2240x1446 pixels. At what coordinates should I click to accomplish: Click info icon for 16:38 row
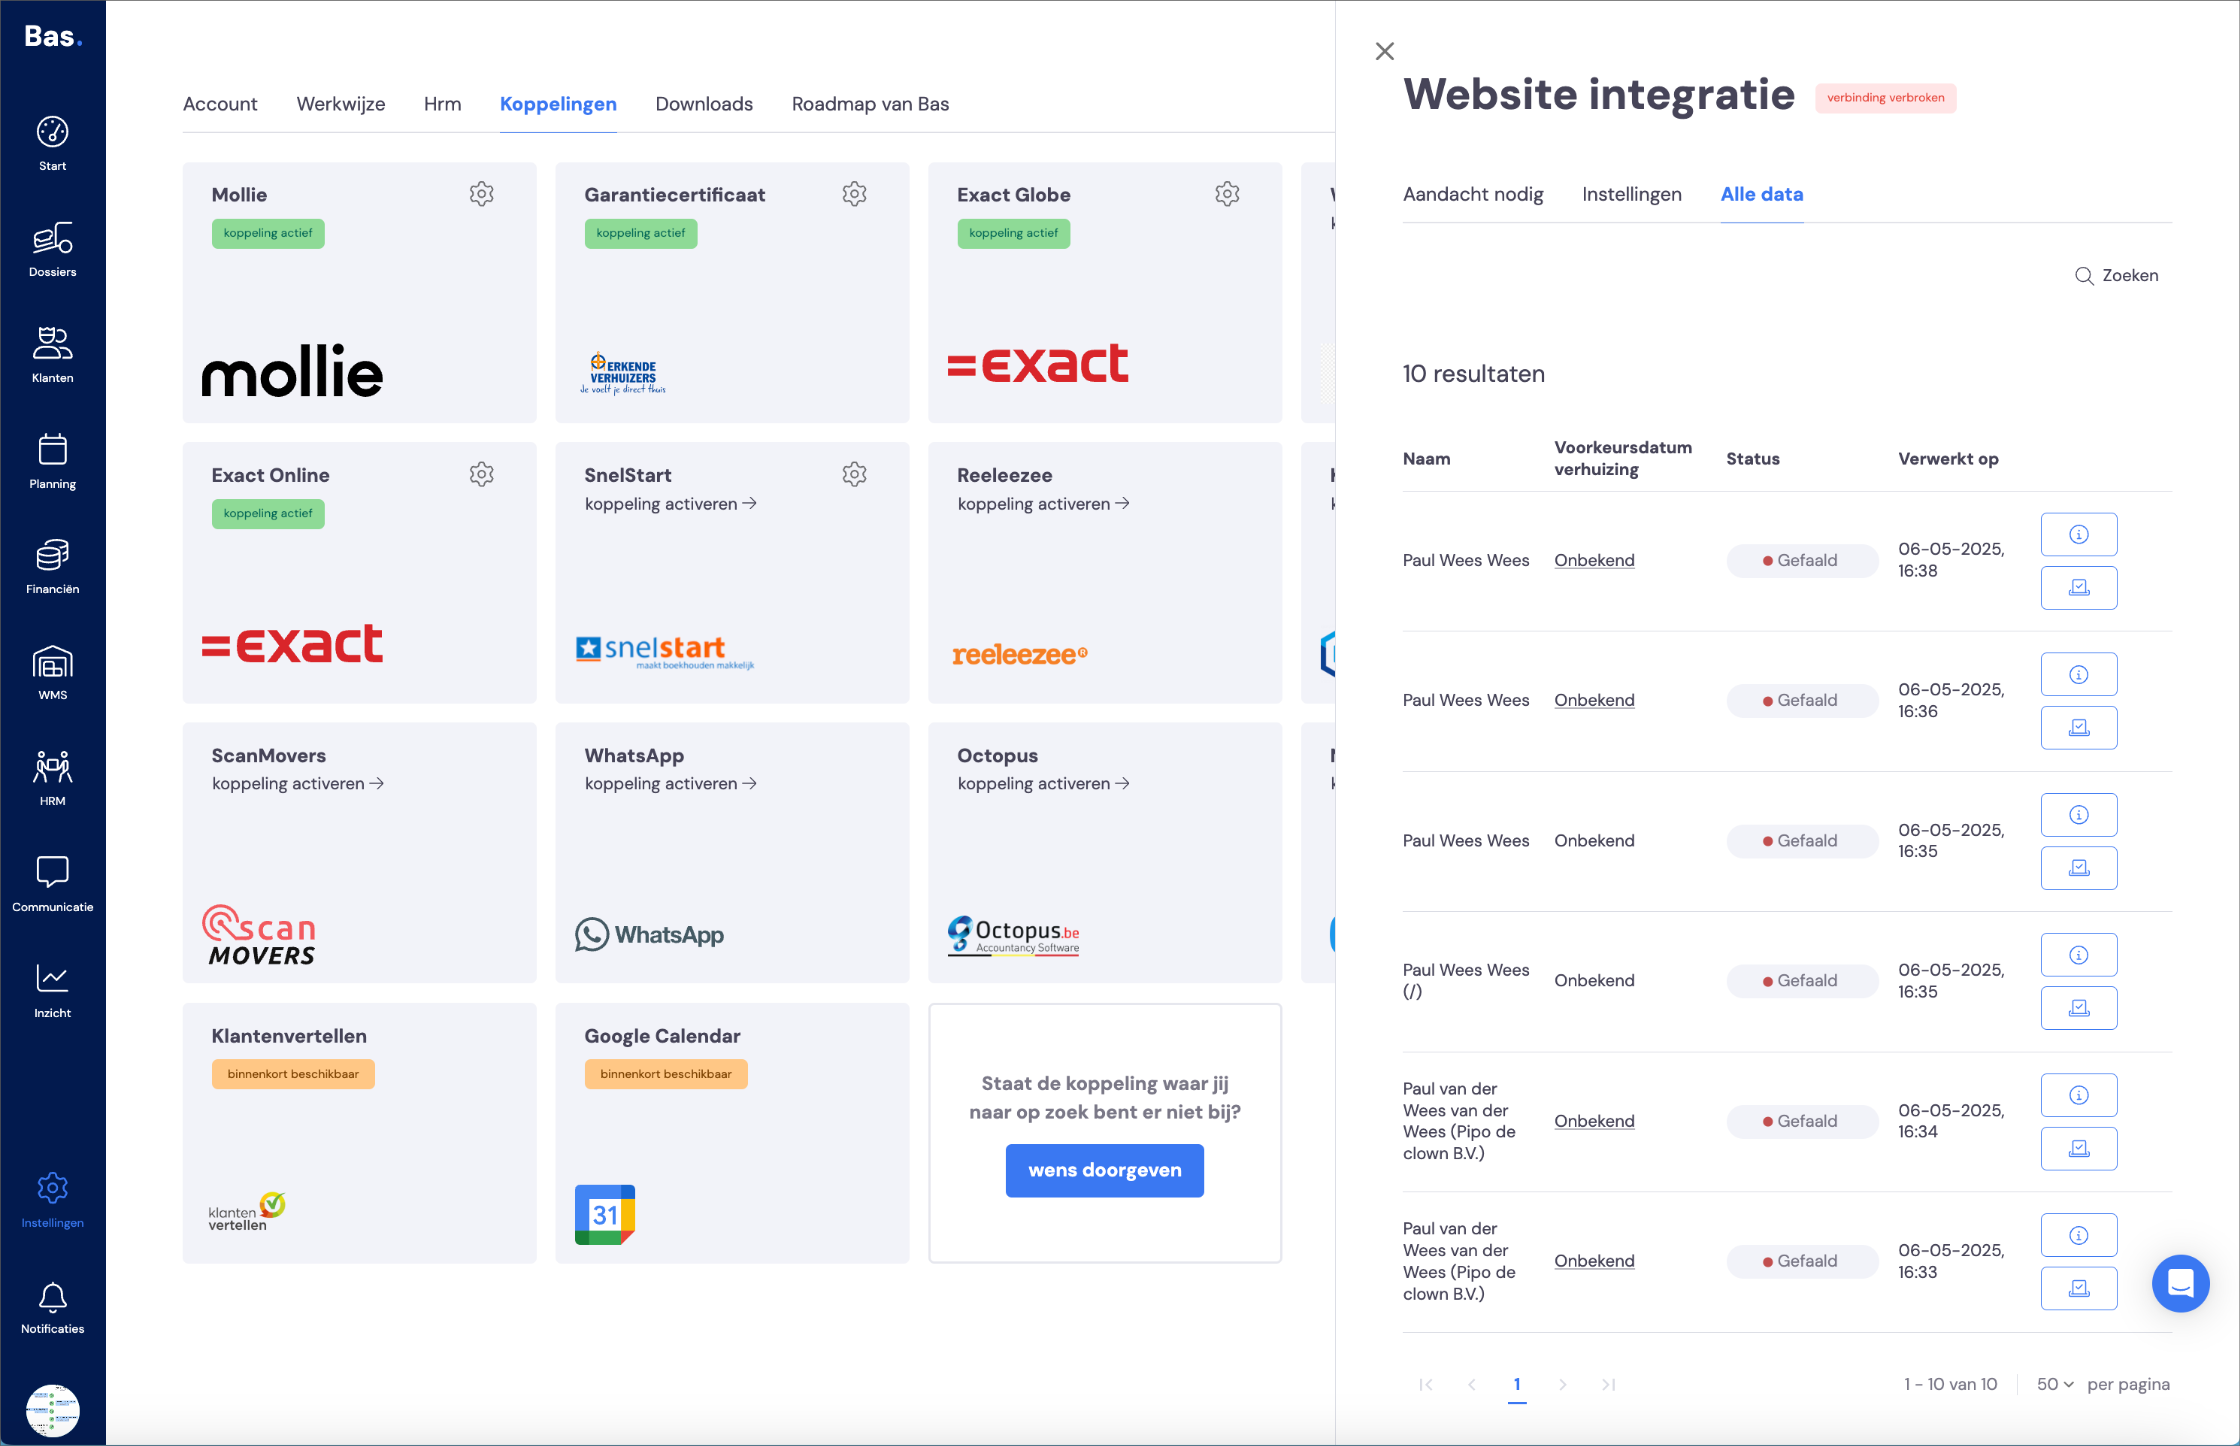(x=2078, y=534)
